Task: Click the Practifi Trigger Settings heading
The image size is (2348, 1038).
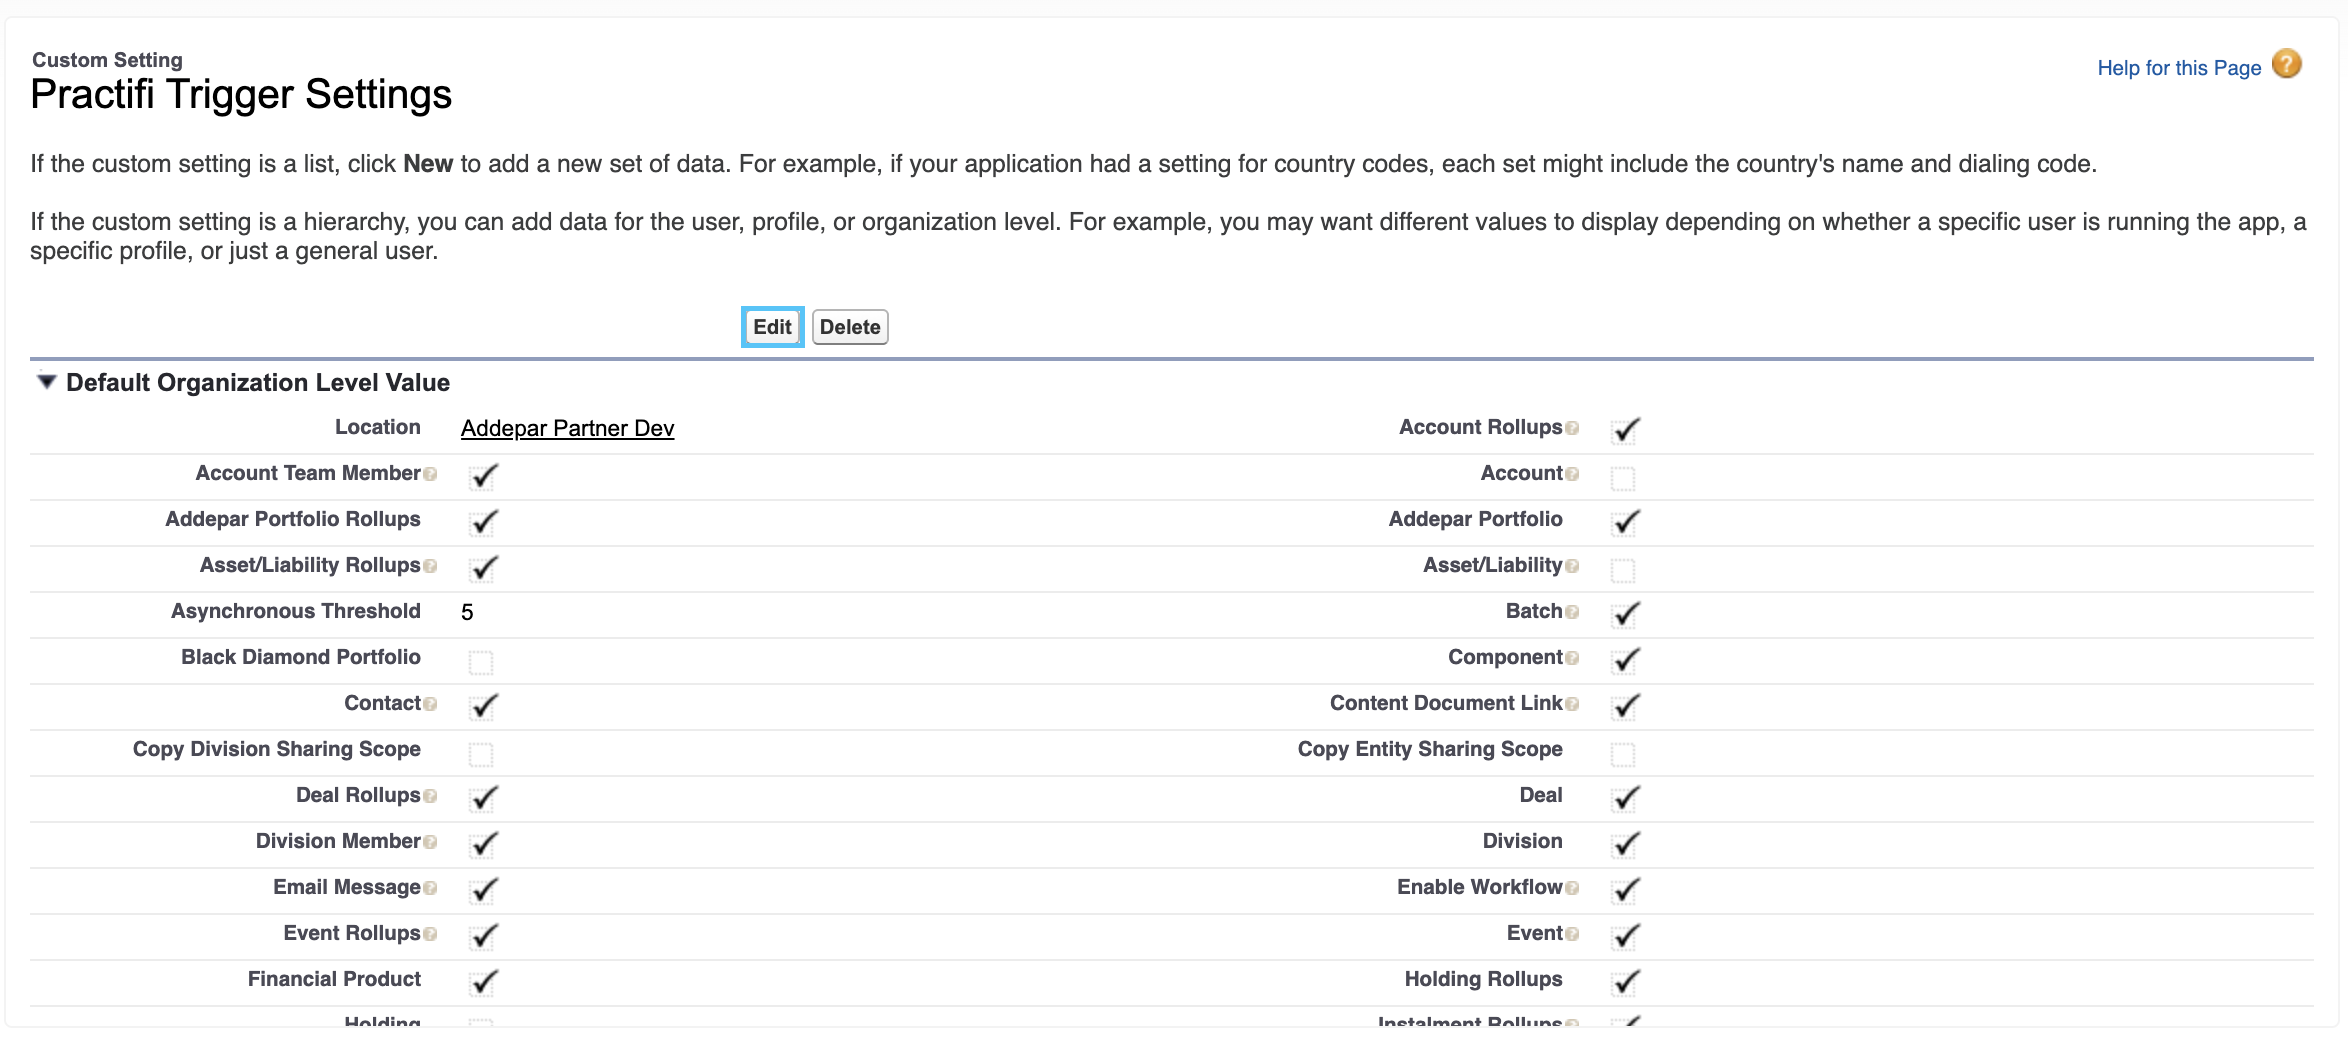Action: click(x=241, y=95)
